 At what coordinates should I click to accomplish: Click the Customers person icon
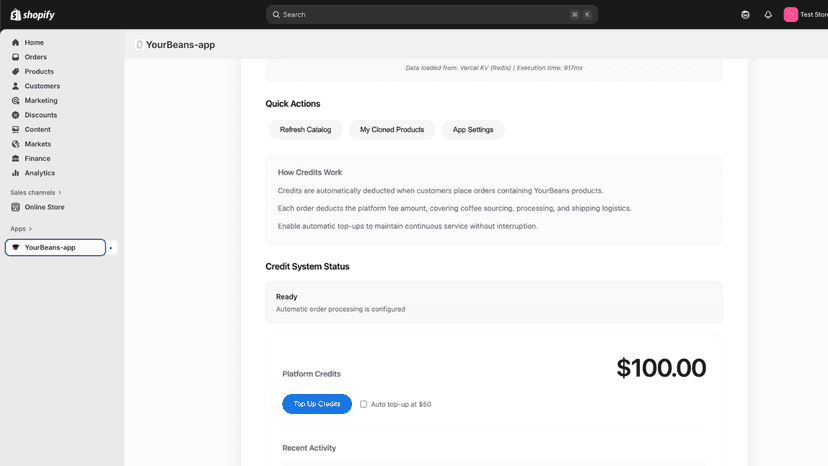coord(15,86)
